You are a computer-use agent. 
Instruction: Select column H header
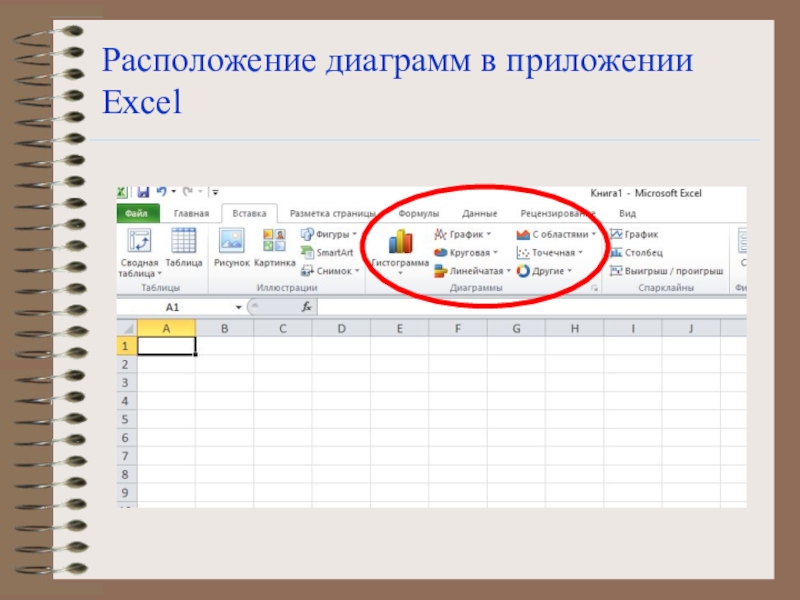click(x=574, y=328)
